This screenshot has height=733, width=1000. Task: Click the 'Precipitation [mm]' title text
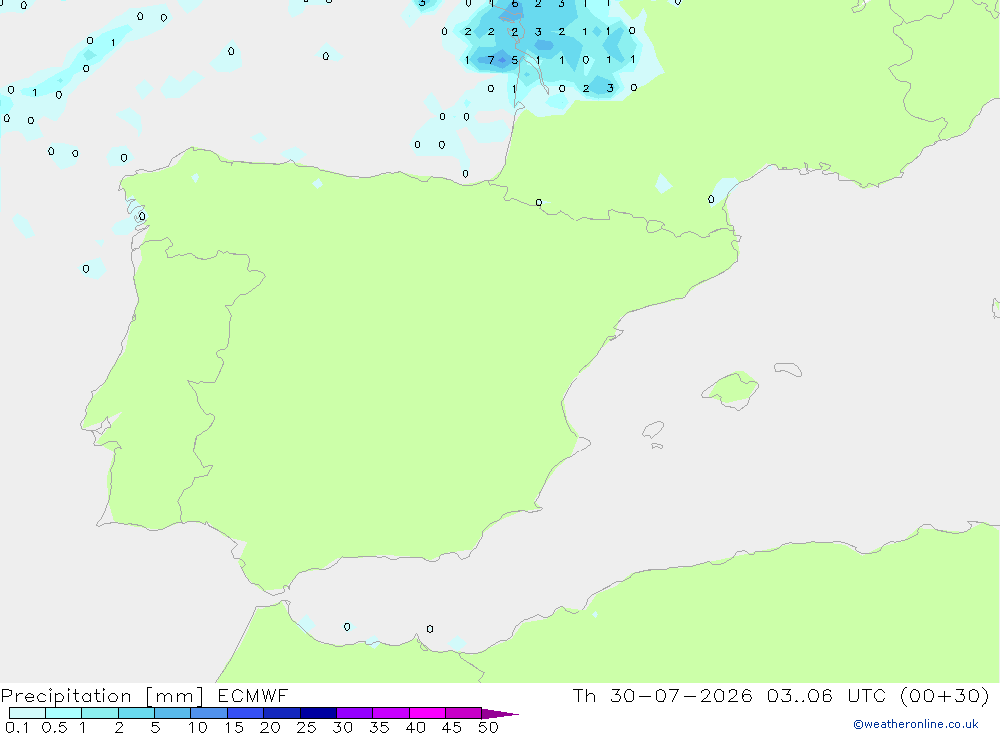coord(102,696)
